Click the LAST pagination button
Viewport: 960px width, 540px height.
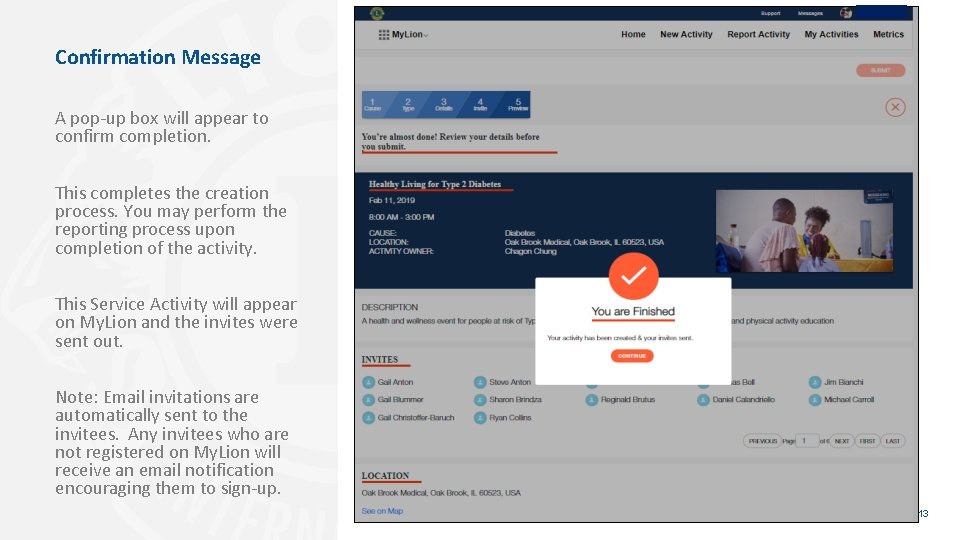[893, 441]
